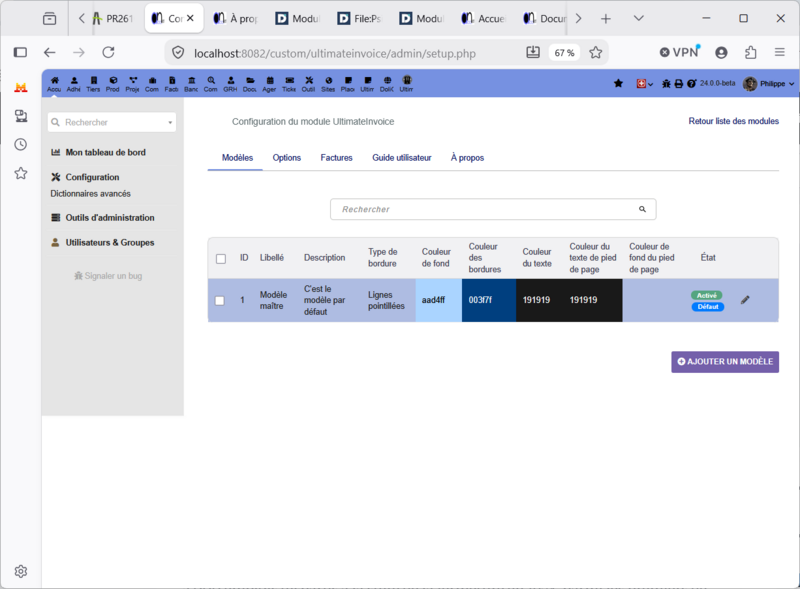800x589 pixels.
Task: Open the browser extensions puzzle icon
Action: (751, 53)
